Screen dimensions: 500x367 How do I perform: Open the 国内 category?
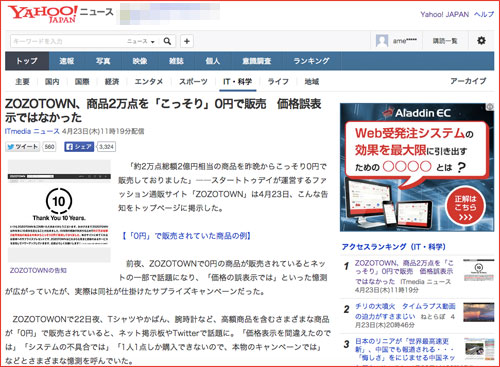pos(52,82)
